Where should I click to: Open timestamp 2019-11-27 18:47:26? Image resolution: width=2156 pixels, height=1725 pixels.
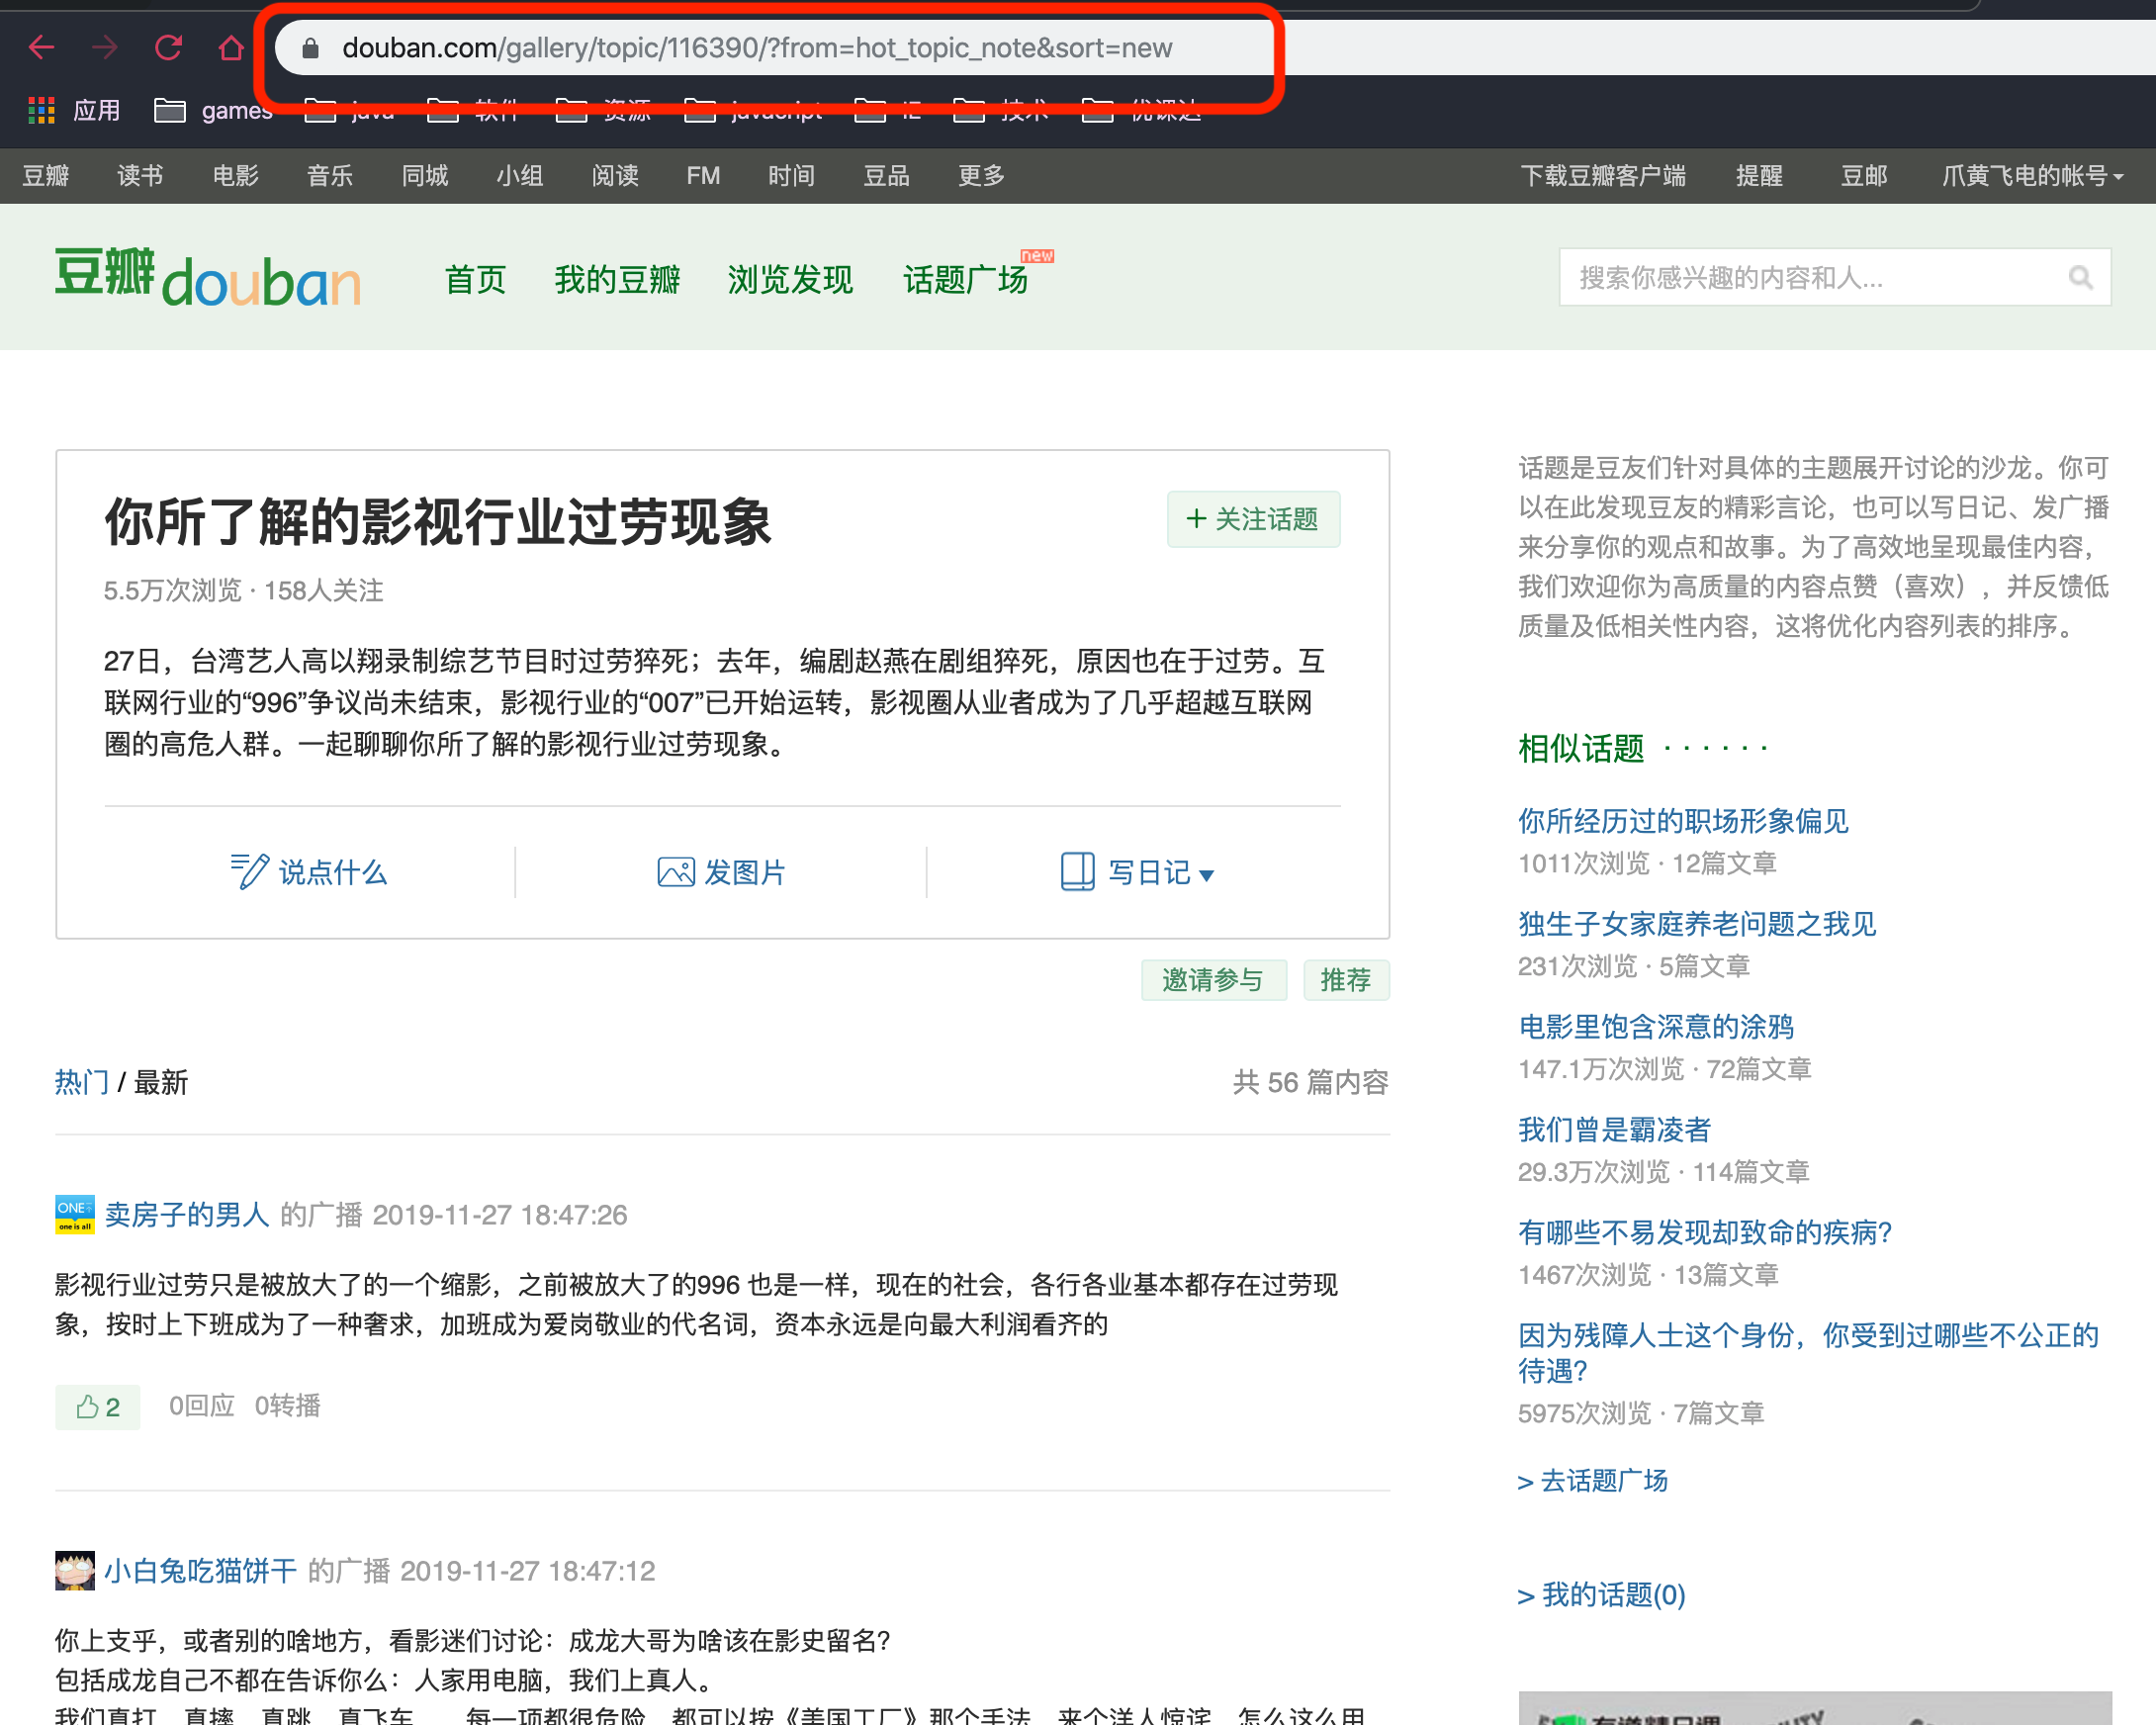point(500,1215)
